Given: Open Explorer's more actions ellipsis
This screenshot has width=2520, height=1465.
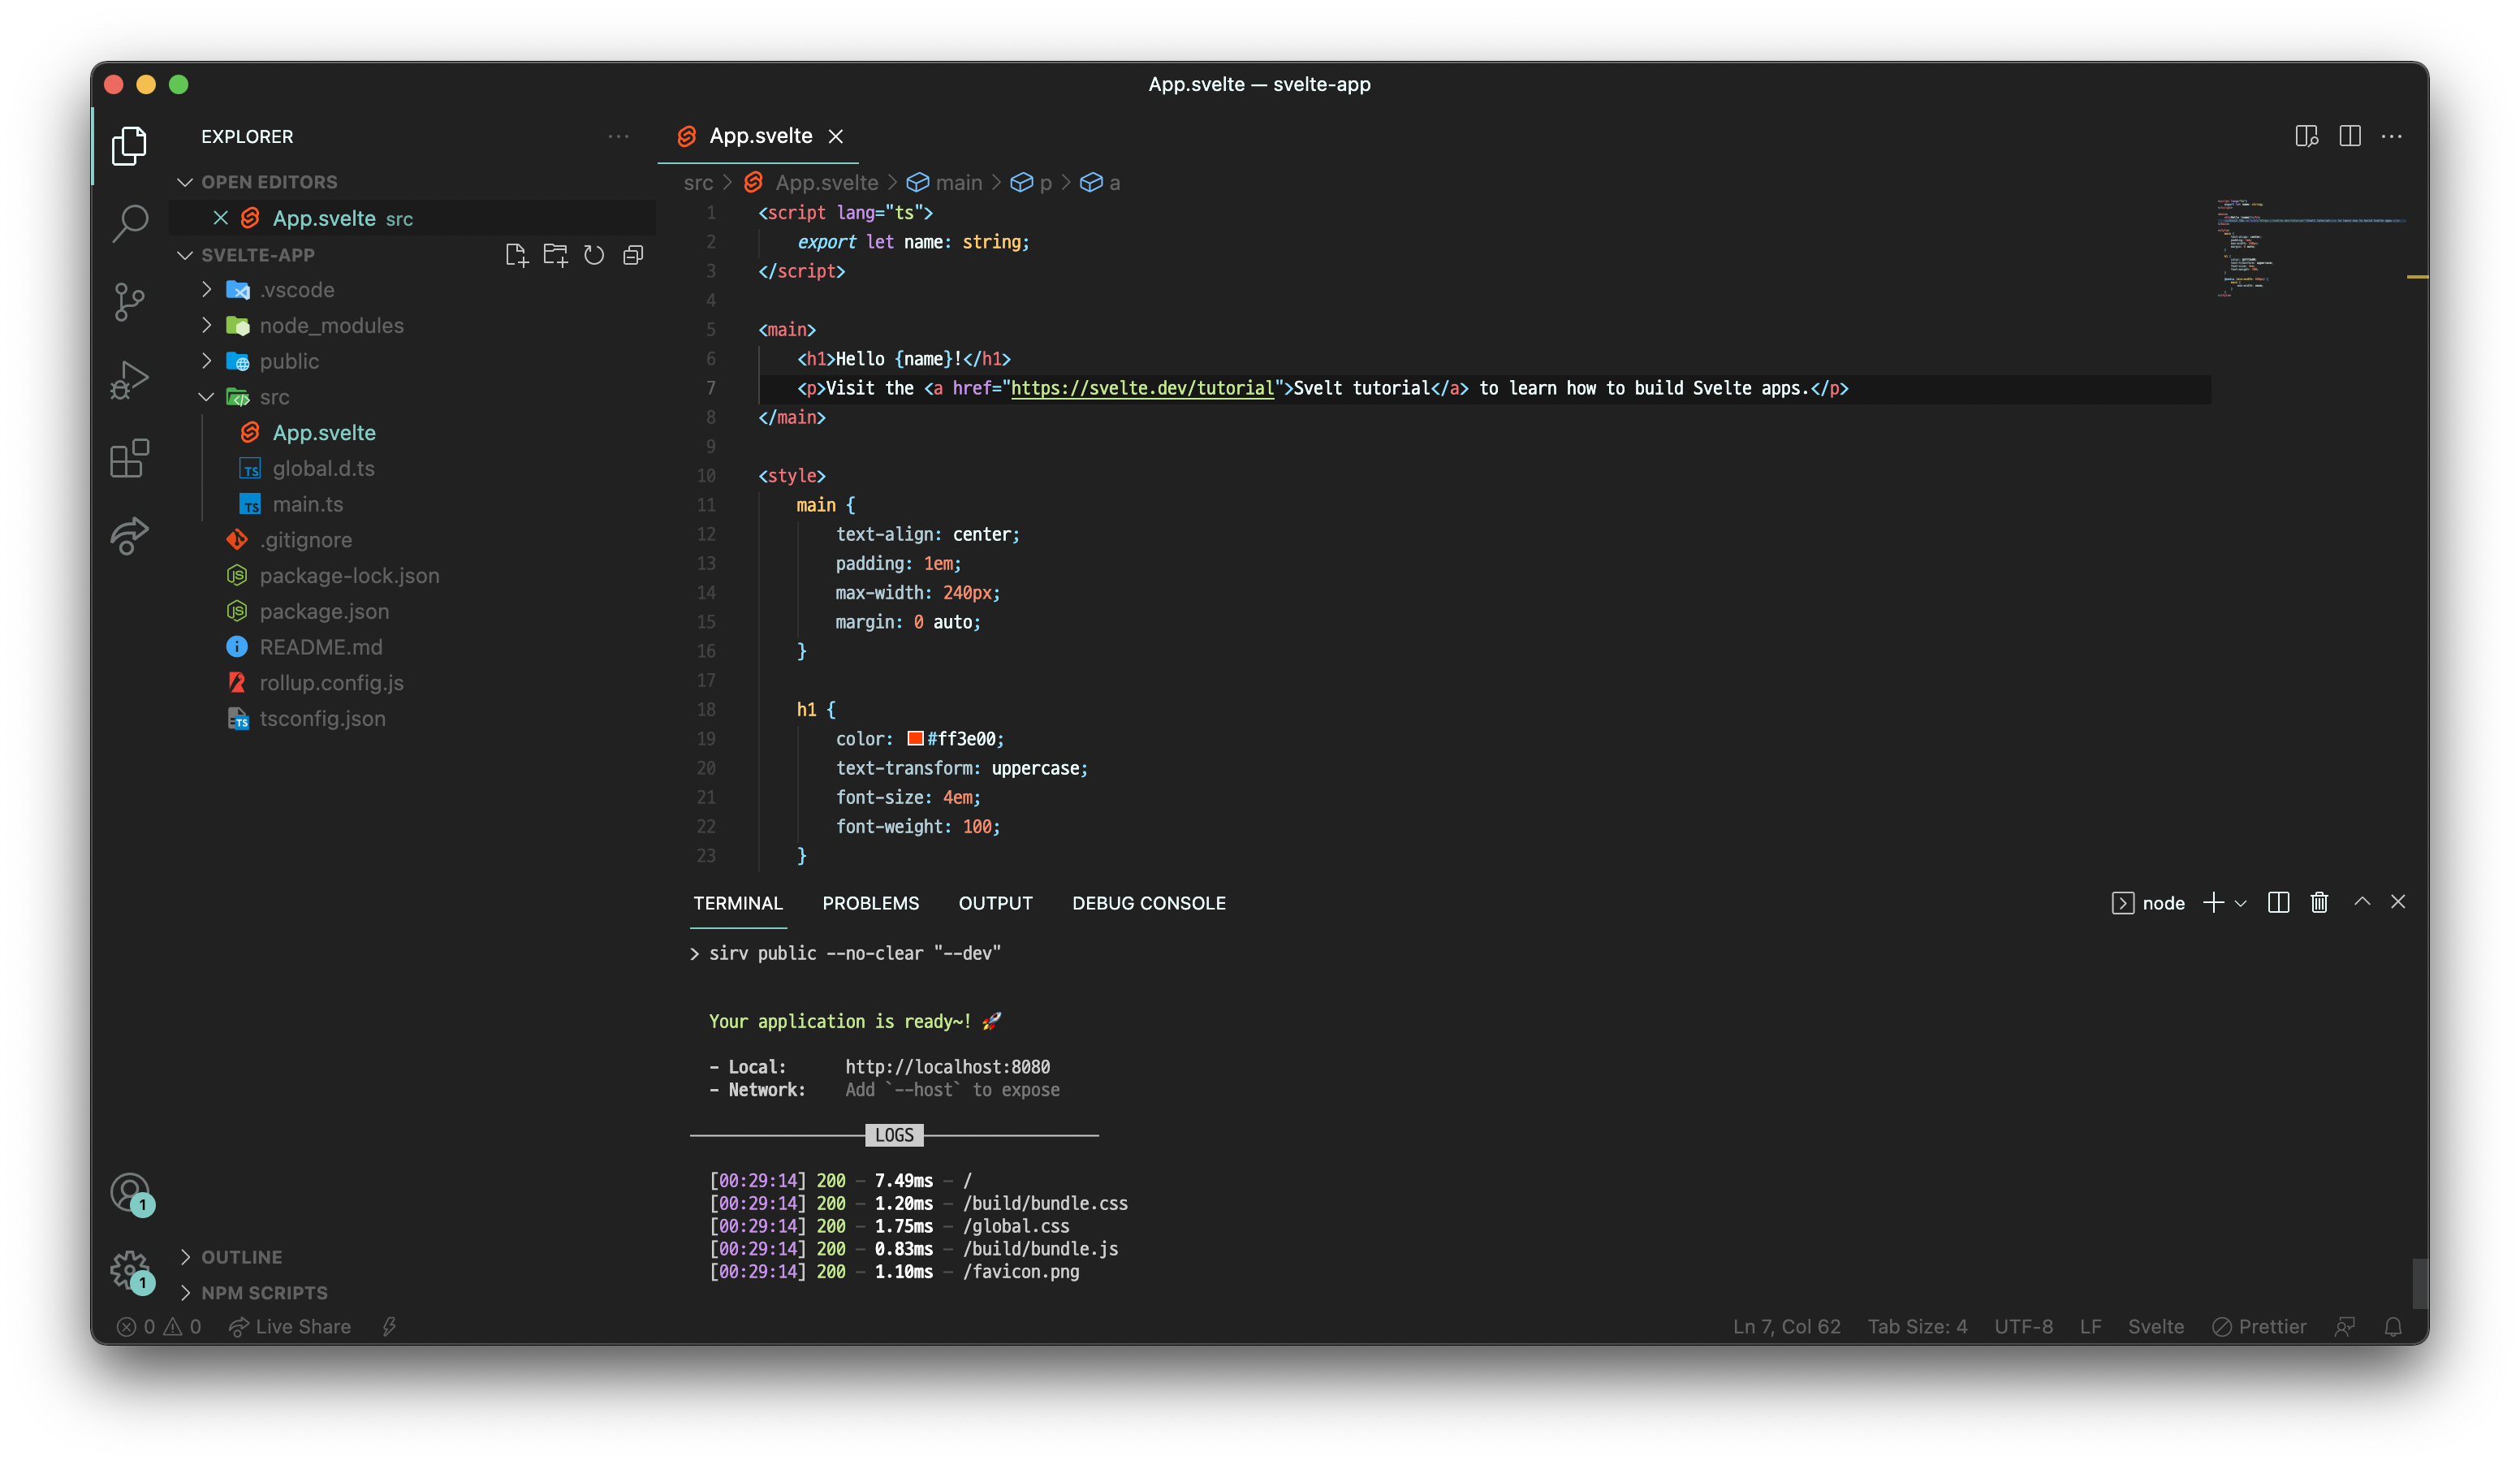Looking at the screenshot, I should click(x=619, y=136).
